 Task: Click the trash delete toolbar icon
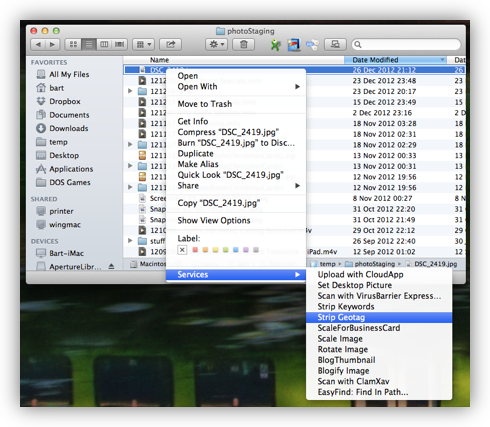tap(244, 44)
